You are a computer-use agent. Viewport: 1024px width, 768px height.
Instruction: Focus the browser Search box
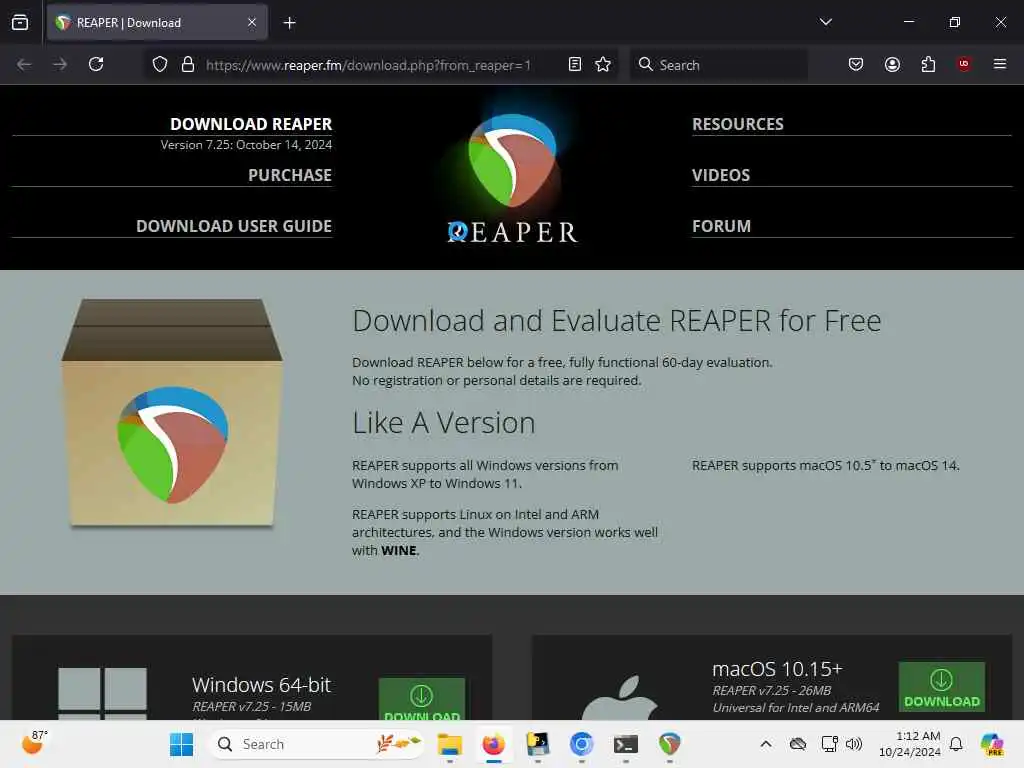point(718,65)
